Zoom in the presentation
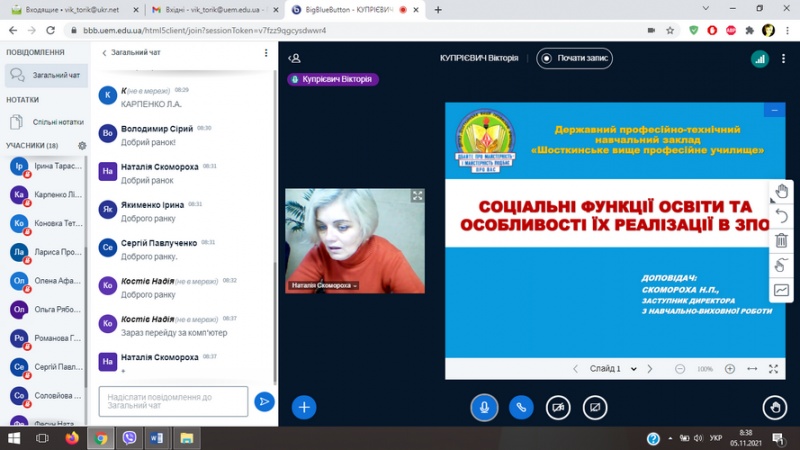800x450 pixels. (730, 368)
